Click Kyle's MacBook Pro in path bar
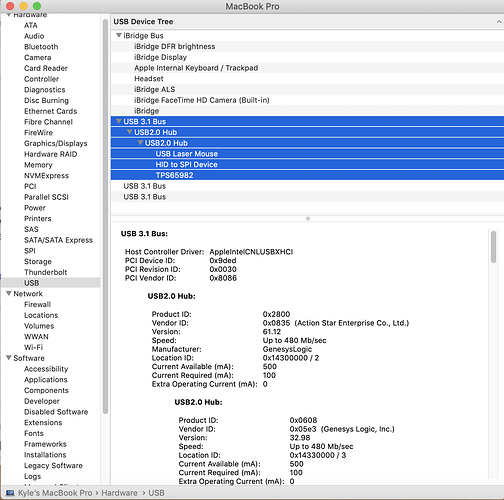The image size is (504, 500). pyautogui.click(x=55, y=493)
